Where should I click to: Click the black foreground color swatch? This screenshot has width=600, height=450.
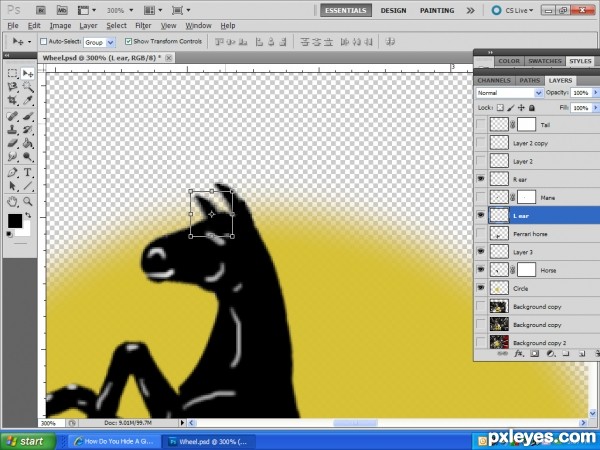pyautogui.click(x=15, y=221)
